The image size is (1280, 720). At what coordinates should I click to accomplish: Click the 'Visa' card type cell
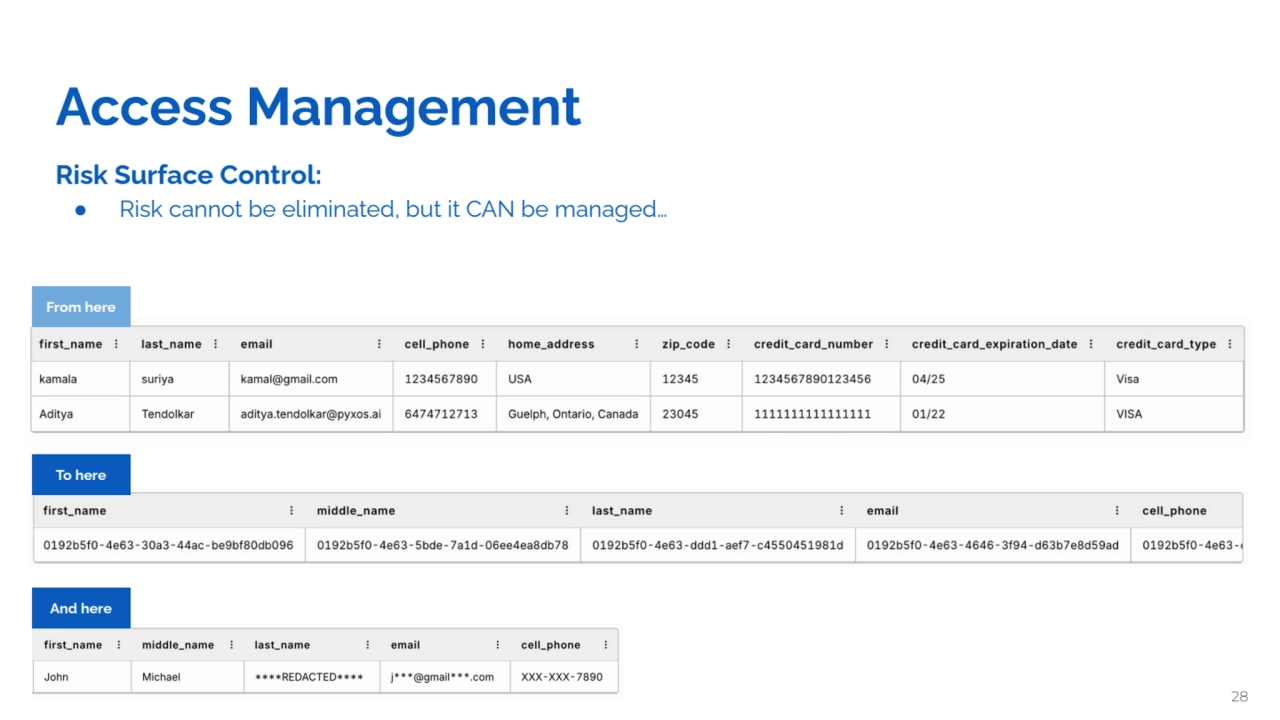(x=1174, y=379)
